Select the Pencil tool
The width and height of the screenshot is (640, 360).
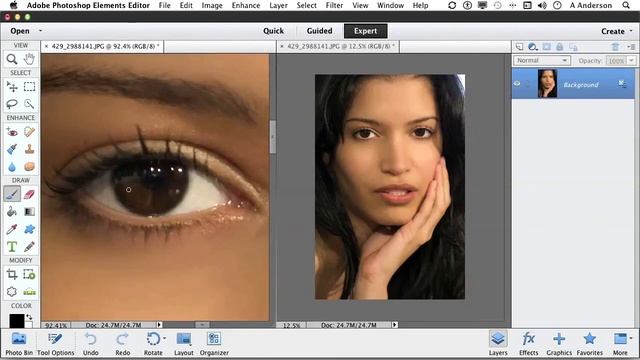[x=29, y=247]
